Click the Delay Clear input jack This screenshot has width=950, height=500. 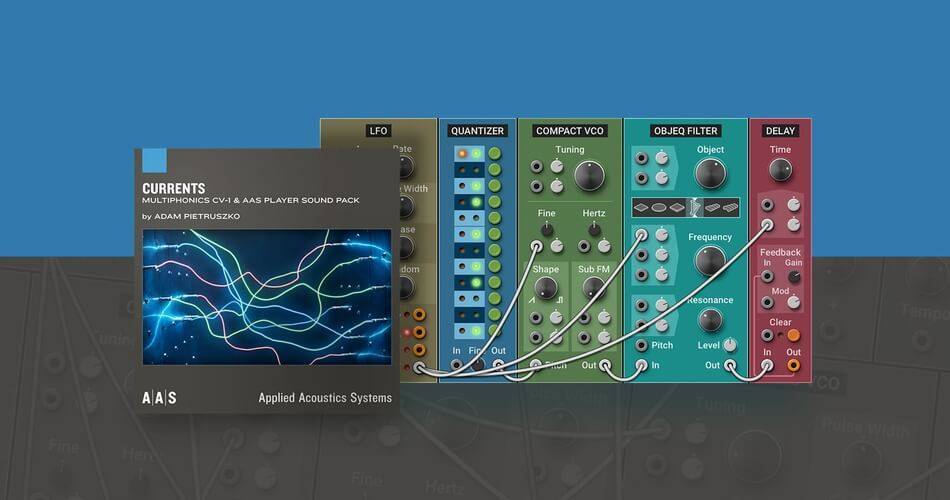coord(767,335)
